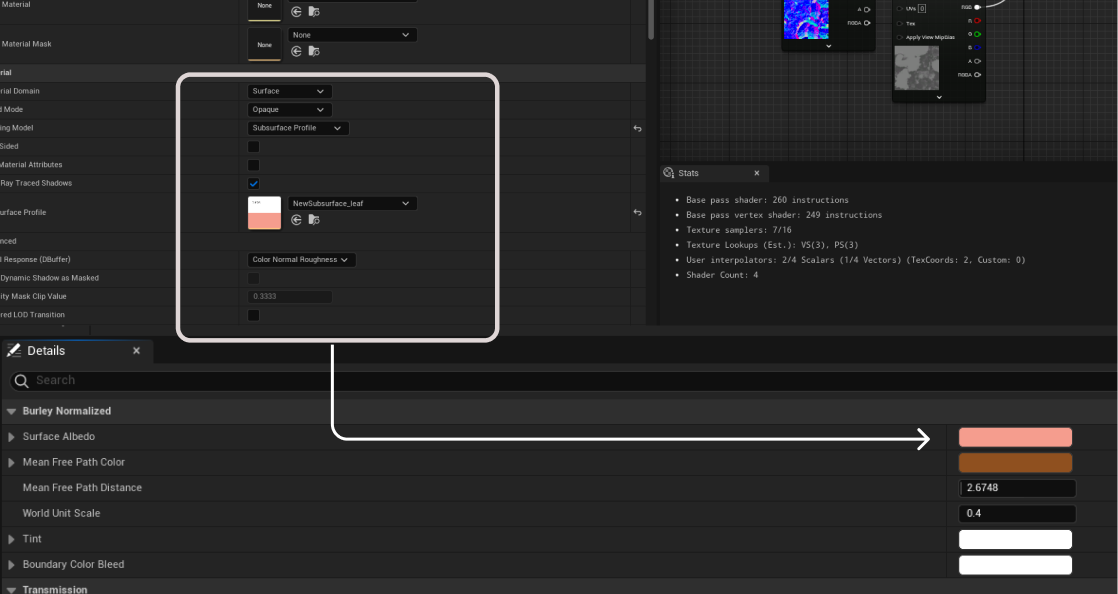Open Mean Free Path Color swatch

coord(1015,462)
